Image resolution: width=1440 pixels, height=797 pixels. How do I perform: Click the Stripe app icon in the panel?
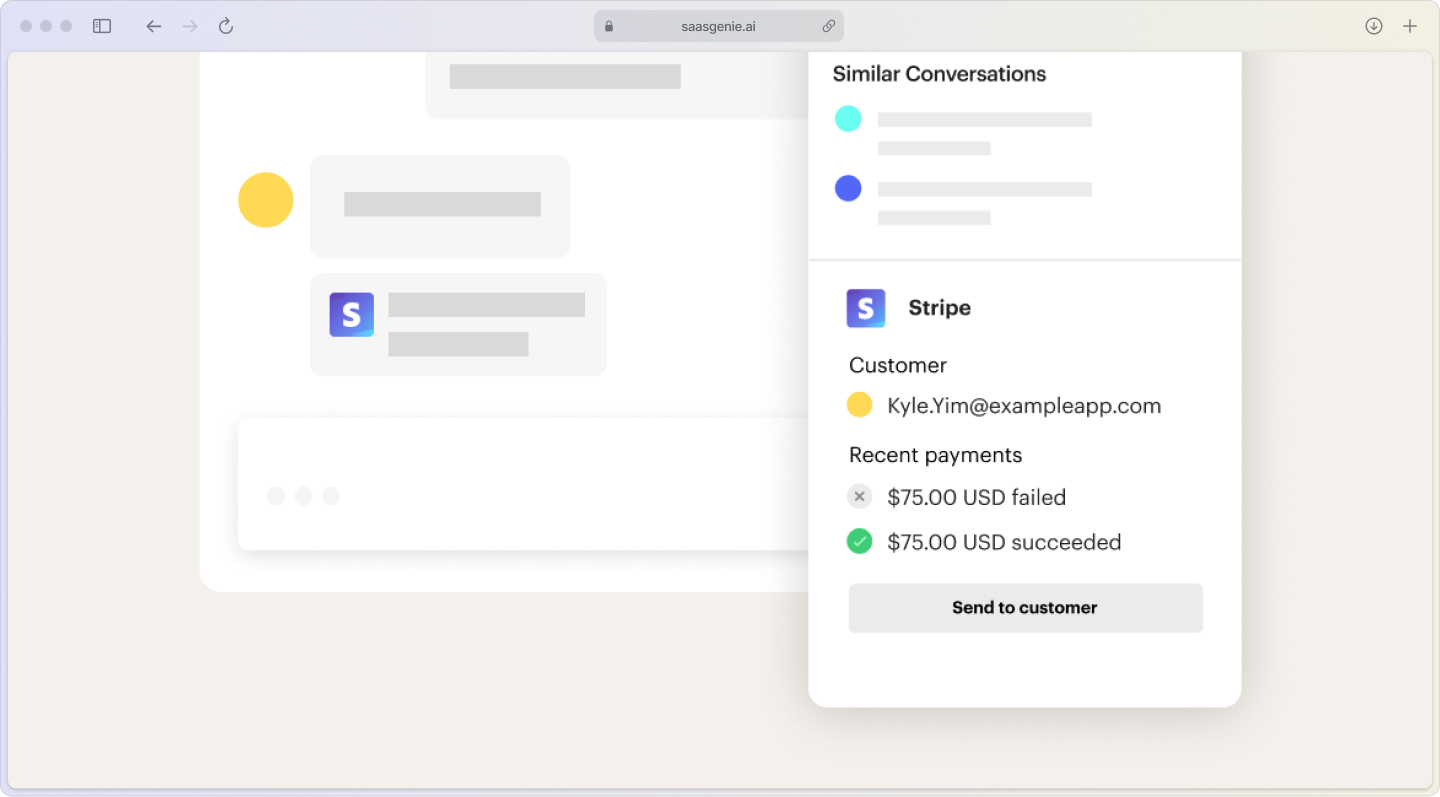click(865, 308)
